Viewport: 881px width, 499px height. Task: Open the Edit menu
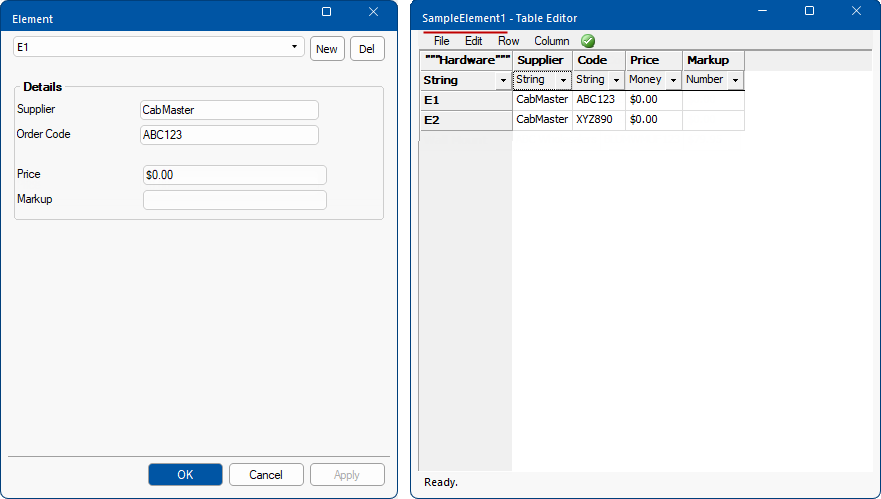point(473,41)
